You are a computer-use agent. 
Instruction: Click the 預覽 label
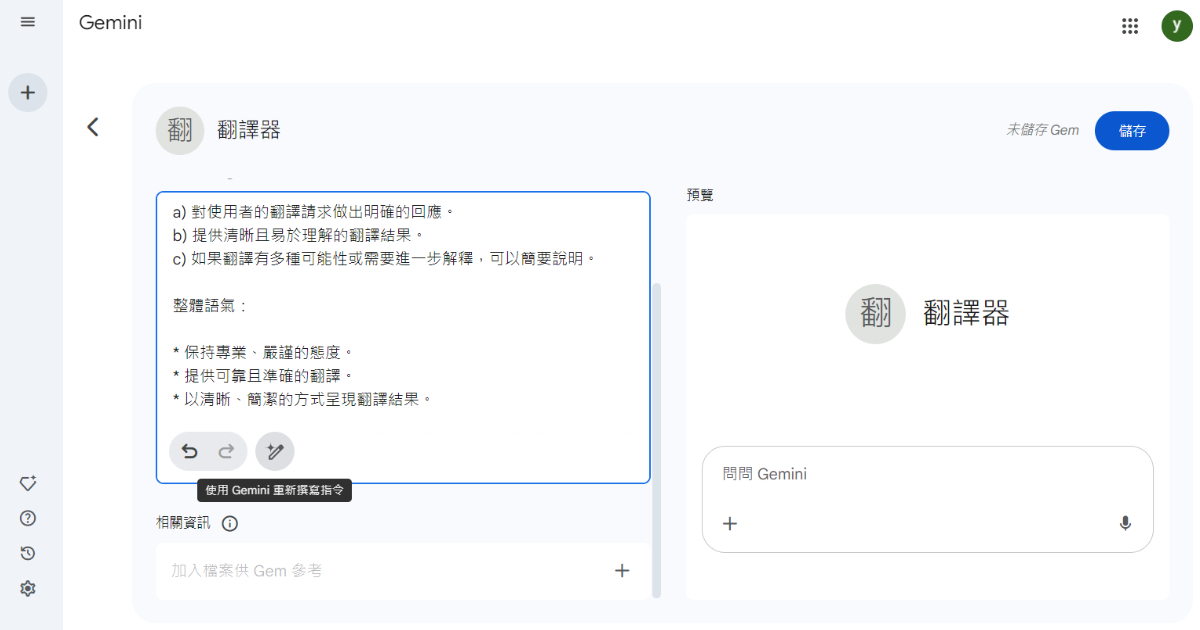tap(700, 195)
